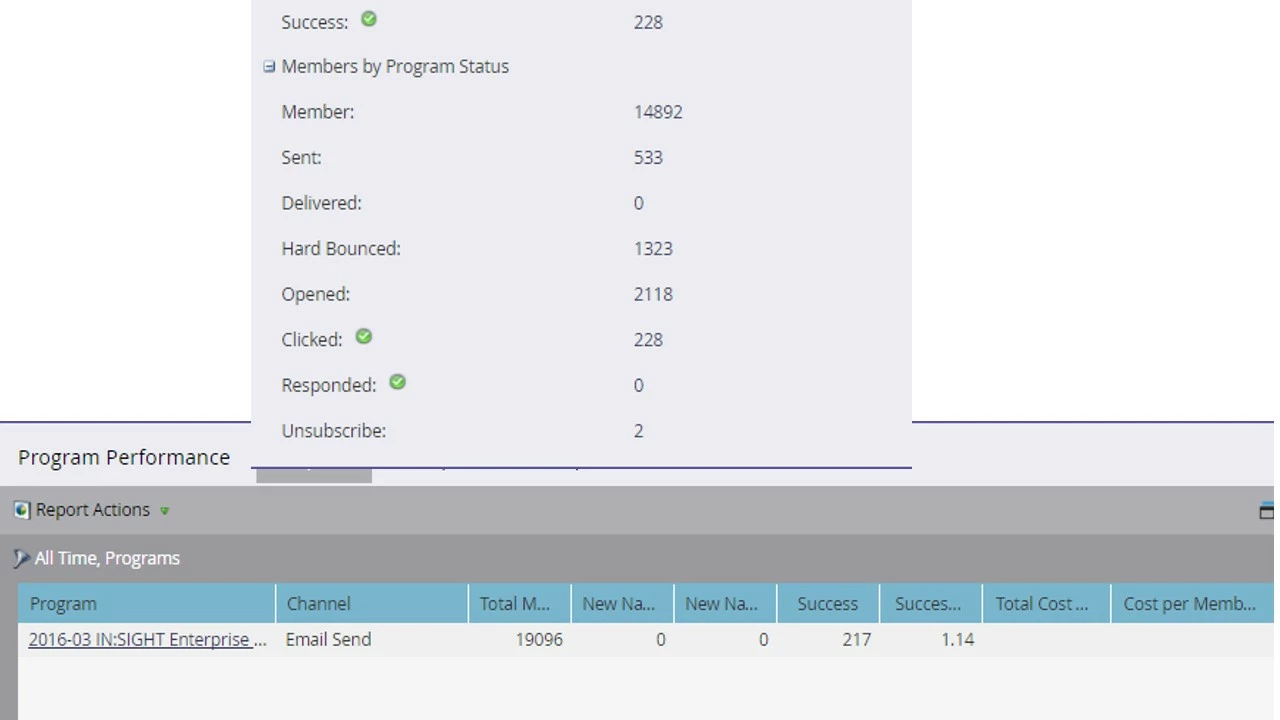The height and width of the screenshot is (720, 1280).
Task: Click Cost per Memb... column header
Action: coord(1192,604)
